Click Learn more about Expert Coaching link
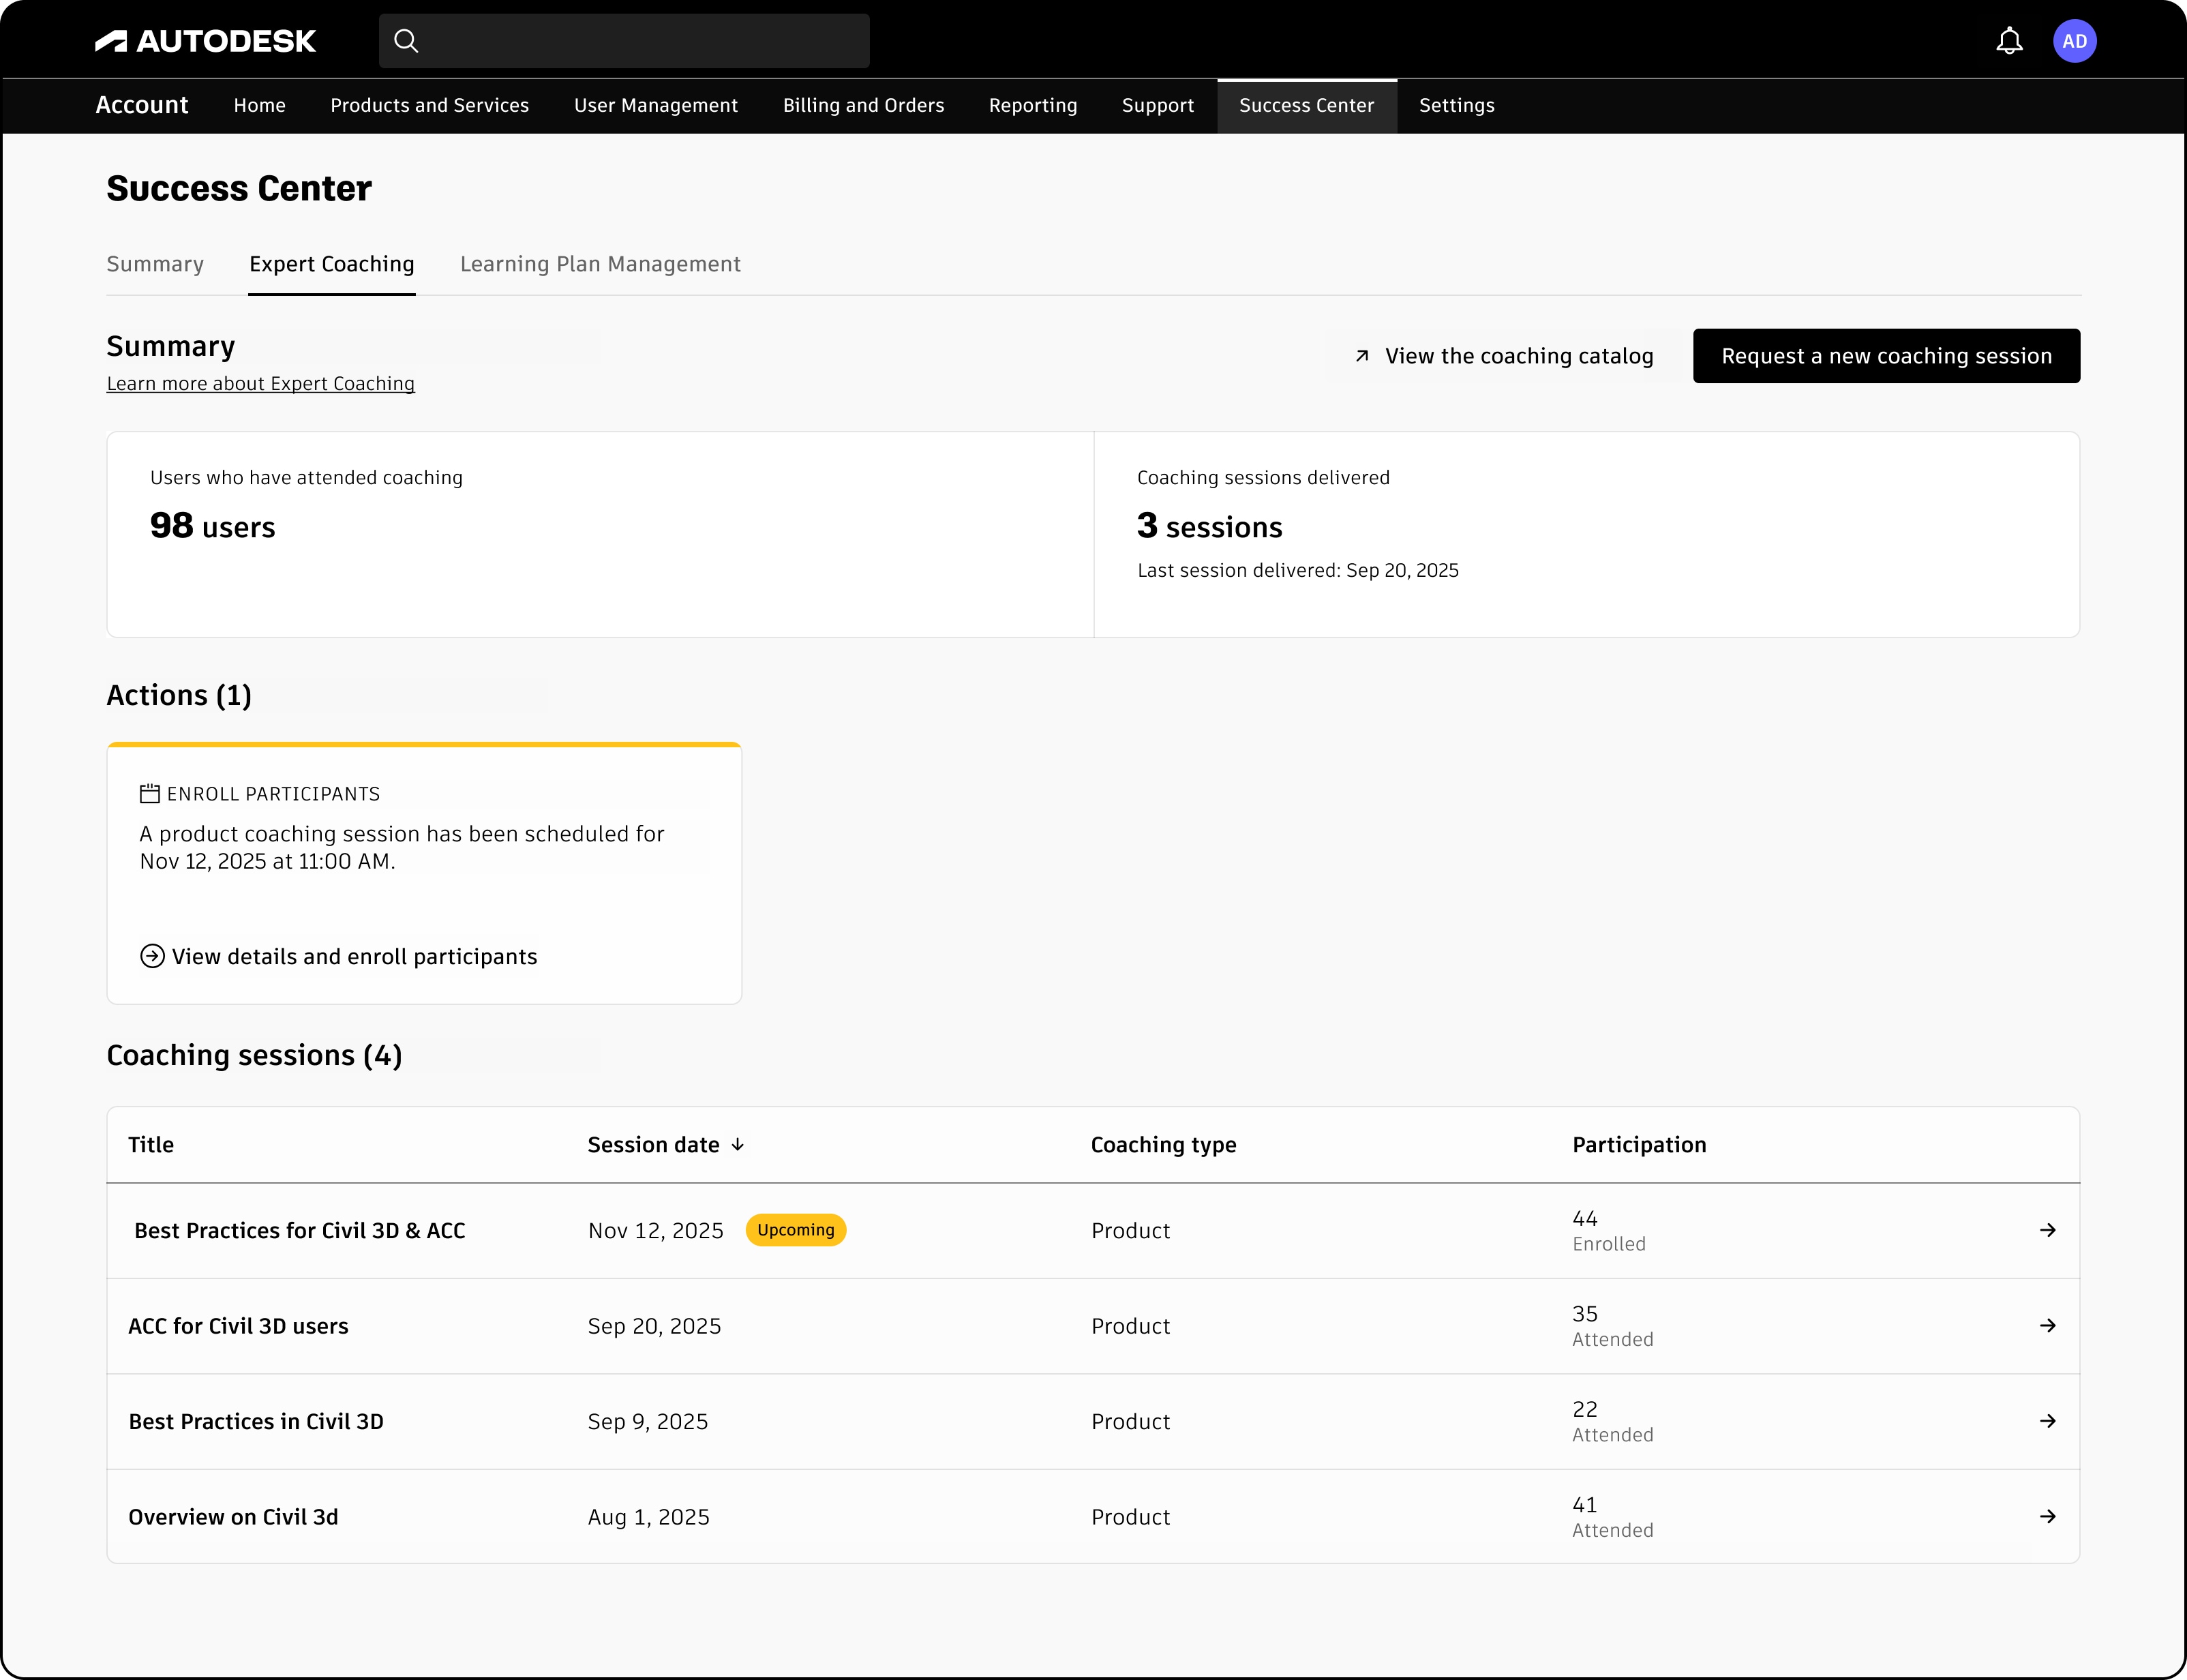The width and height of the screenshot is (2187, 1680). click(x=260, y=384)
